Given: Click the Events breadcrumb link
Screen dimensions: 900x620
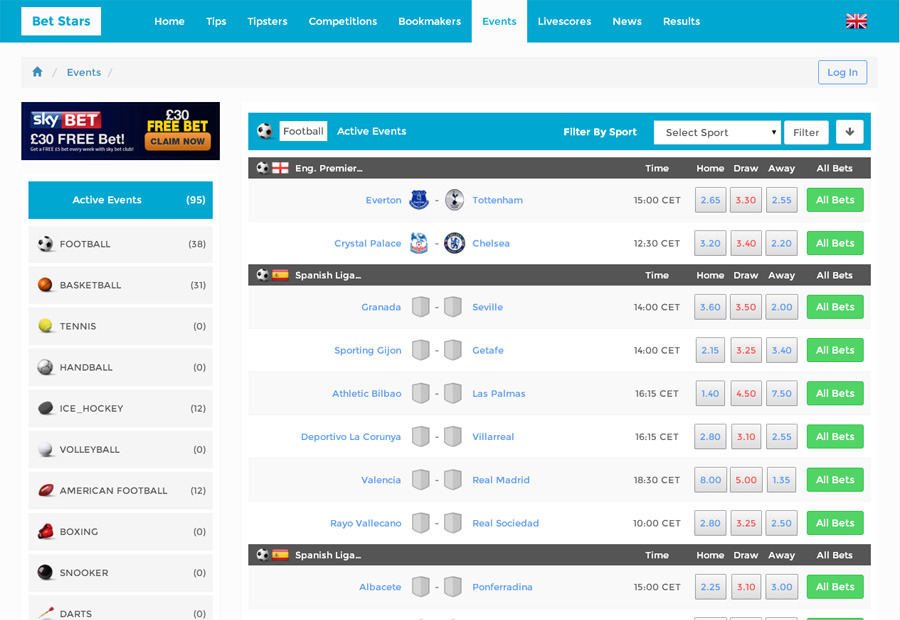Looking at the screenshot, I should click(x=84, y=72).
